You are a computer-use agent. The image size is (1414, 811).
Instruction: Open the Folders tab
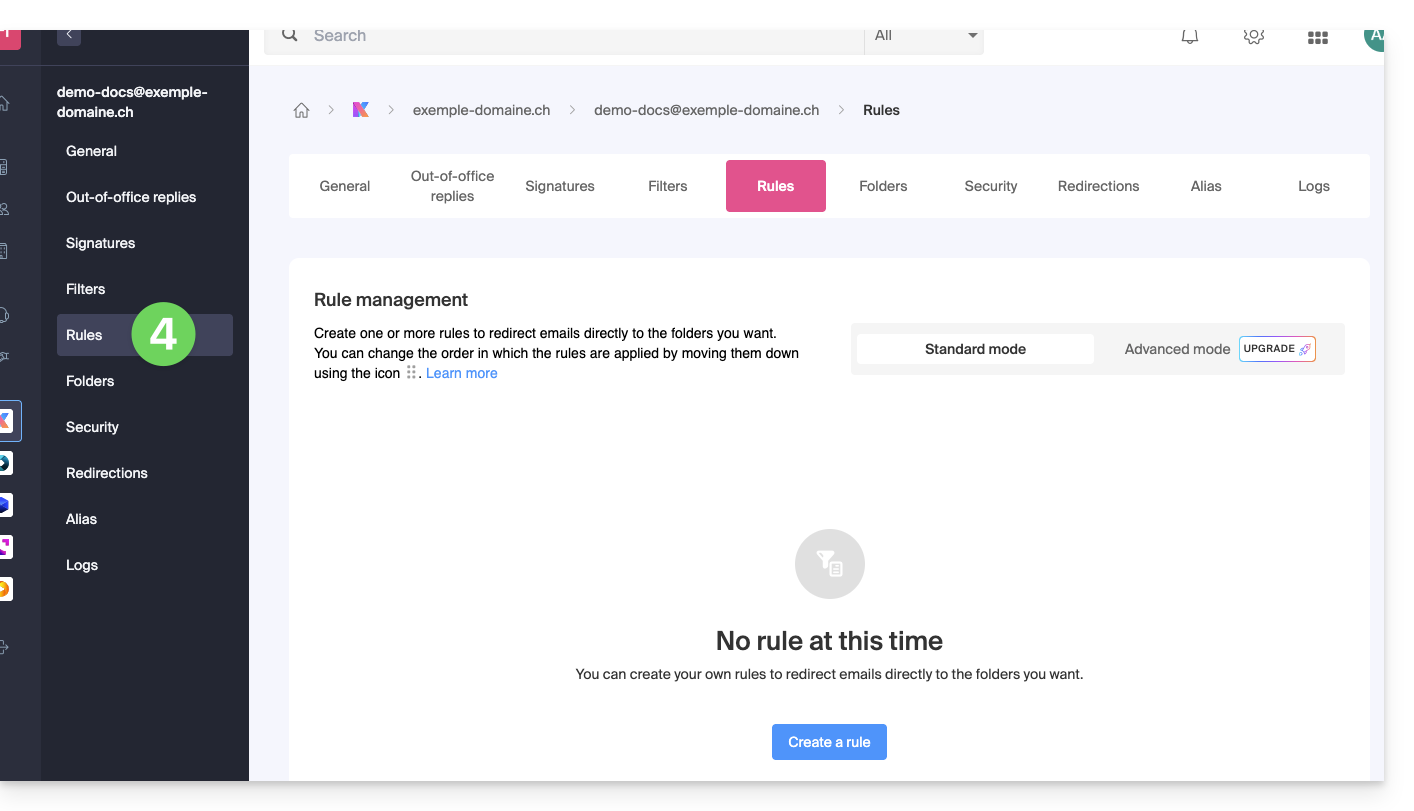click(x=882, y=186)
